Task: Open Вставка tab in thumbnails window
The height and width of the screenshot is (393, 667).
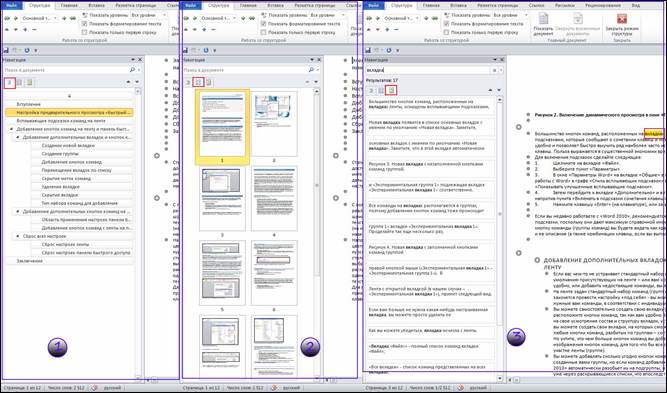Action: tap(276, 6)
